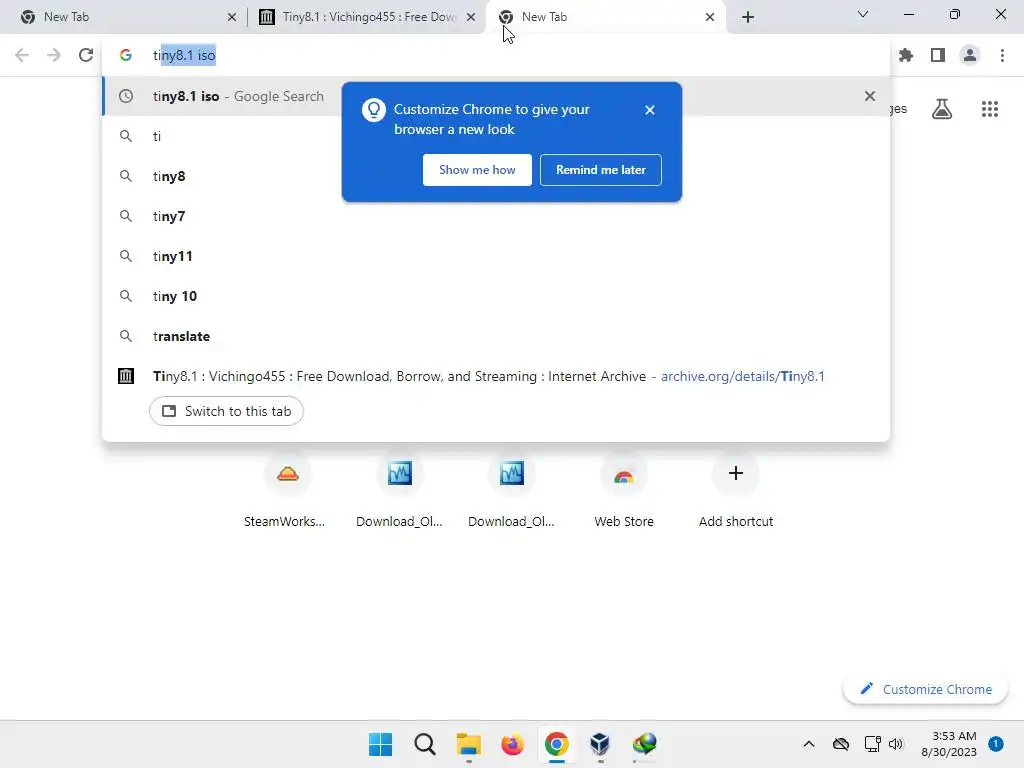1024x768 pixels.
Task: Open the SteamWorks shortcut
Action: coord(287,492)
